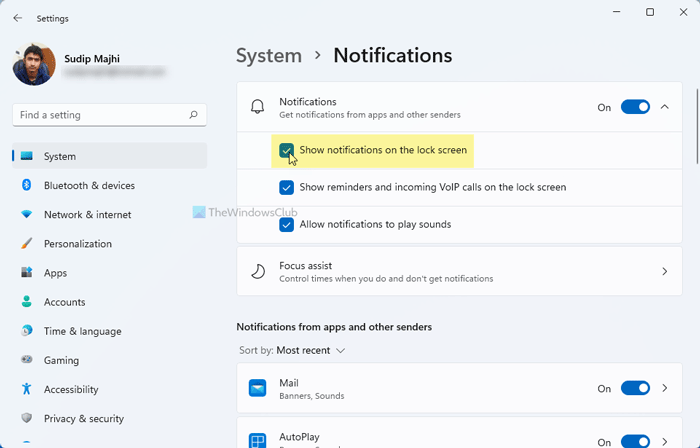This screenshot has width=700, height=448.
Task: Click System breadcrumb link
Action: (x=268, y=56)
